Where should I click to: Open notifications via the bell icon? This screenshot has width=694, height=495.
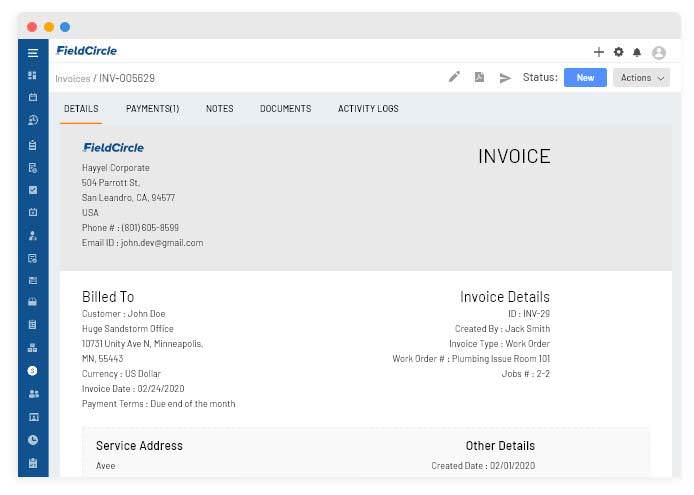point(637,53)
